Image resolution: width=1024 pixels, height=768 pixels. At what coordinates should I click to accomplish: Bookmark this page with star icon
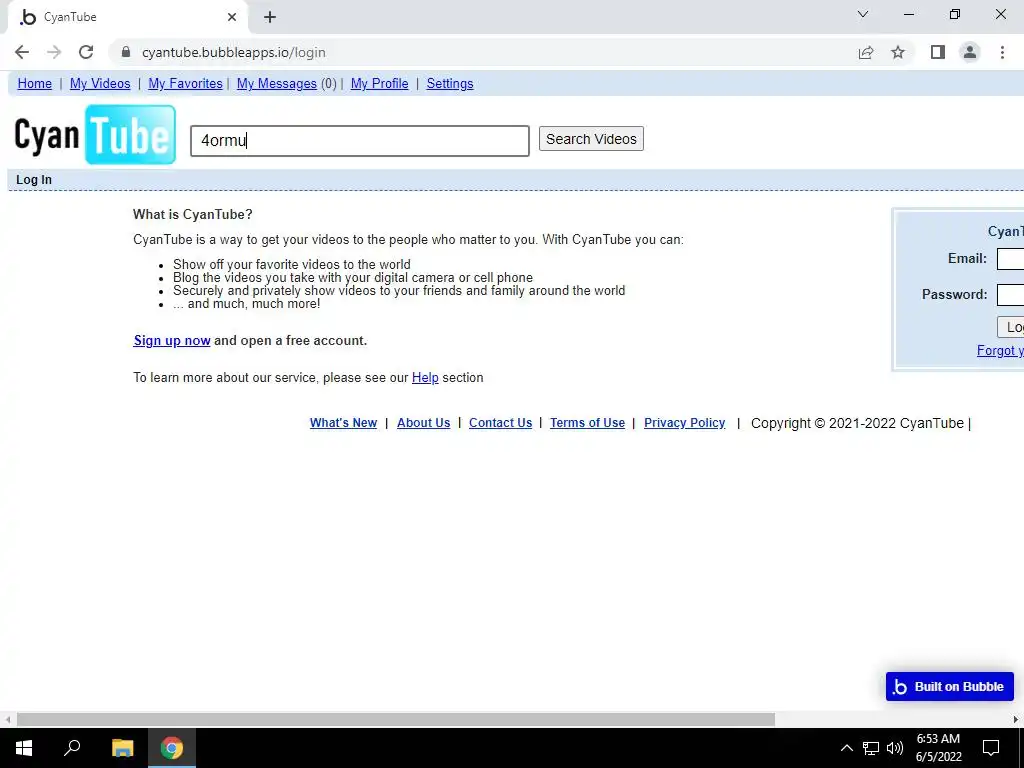898,52
